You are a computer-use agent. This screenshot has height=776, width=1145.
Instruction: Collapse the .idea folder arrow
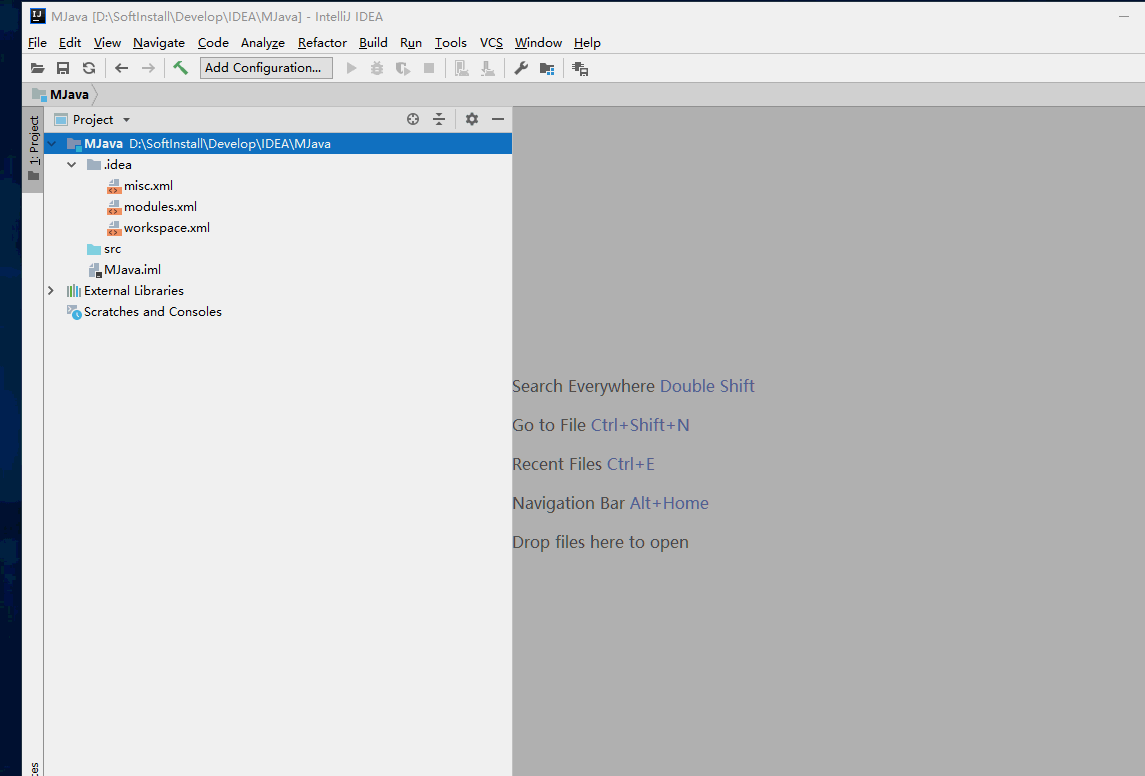click(x=72, y=165)
